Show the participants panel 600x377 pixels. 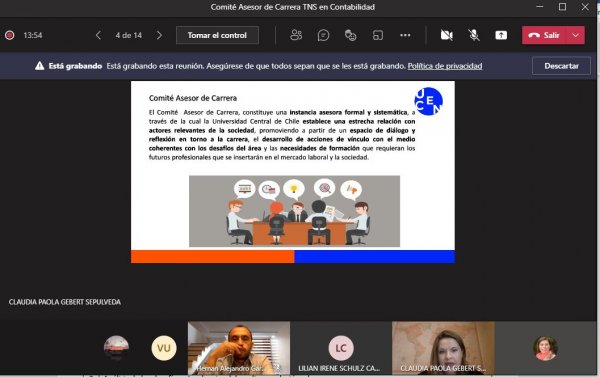click(296, 35)
